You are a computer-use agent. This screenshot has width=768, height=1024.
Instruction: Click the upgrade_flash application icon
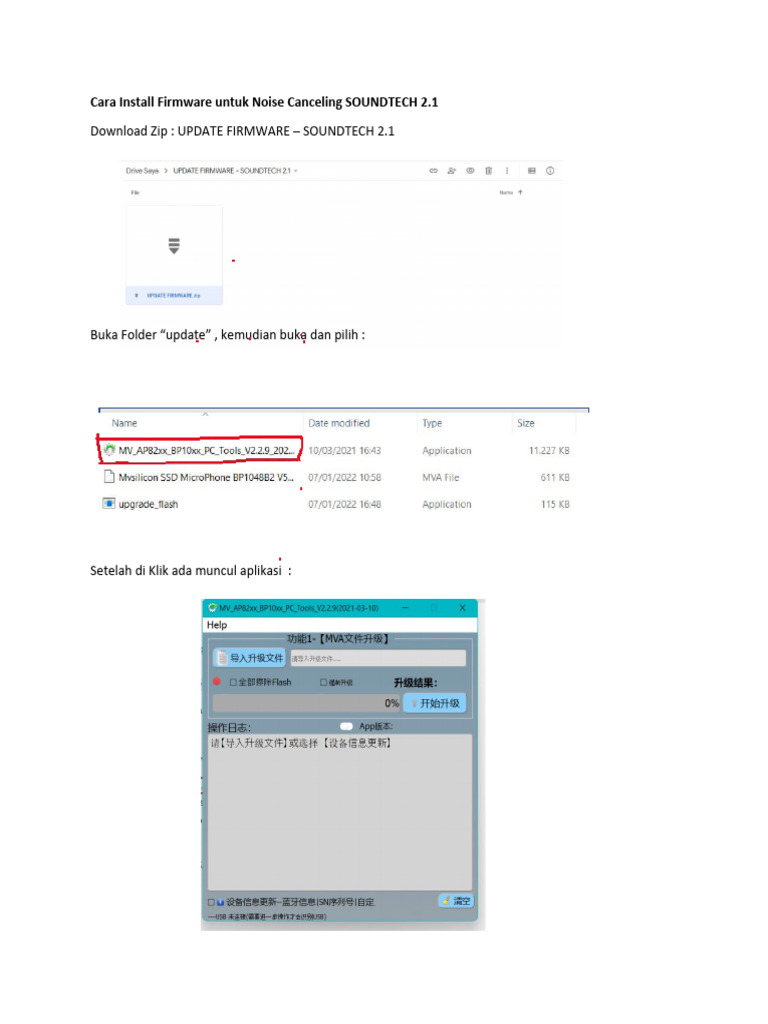click(109, 504)
